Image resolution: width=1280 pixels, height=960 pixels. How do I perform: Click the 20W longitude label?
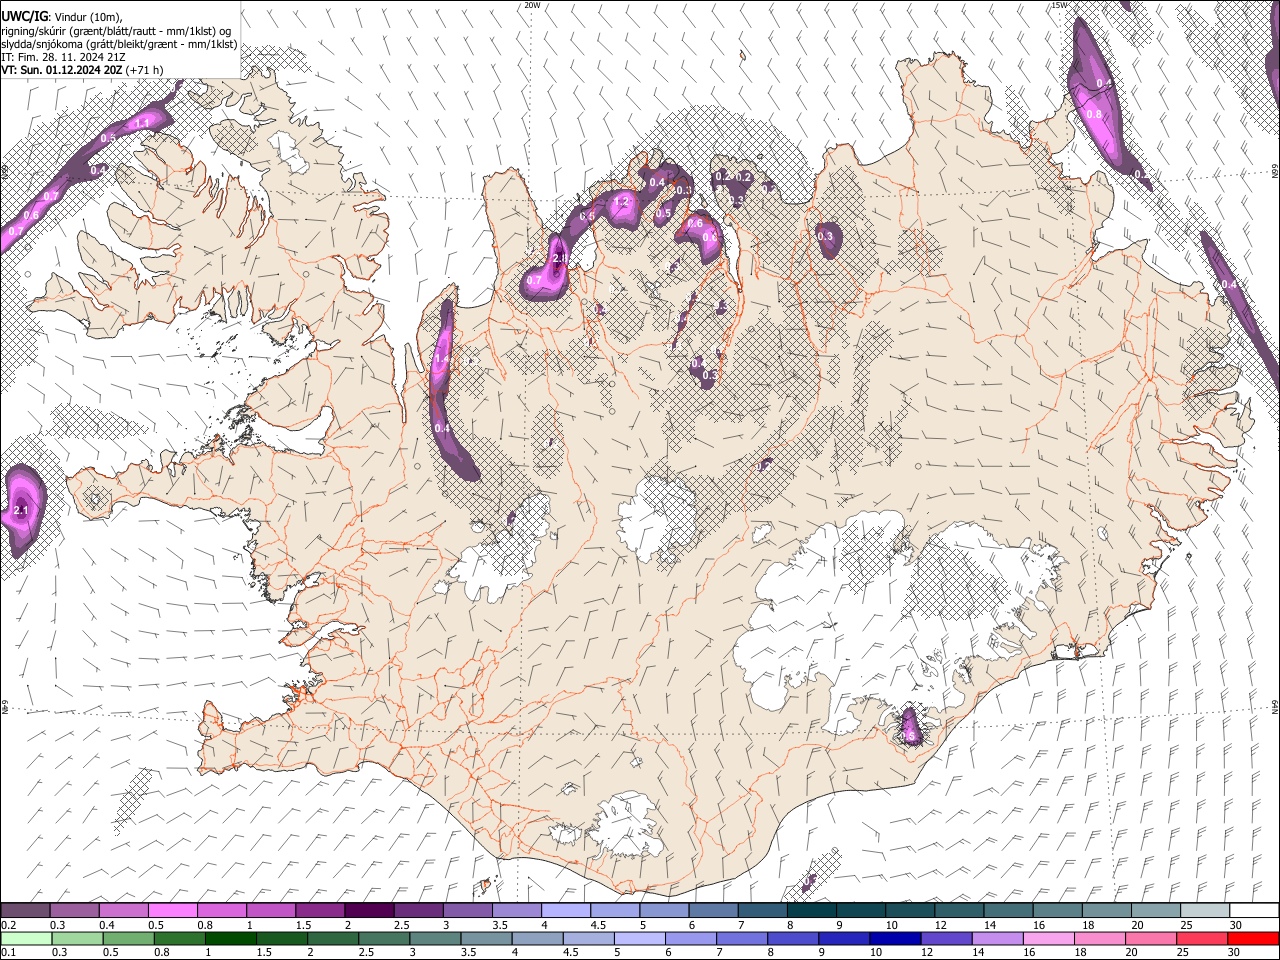532,5
